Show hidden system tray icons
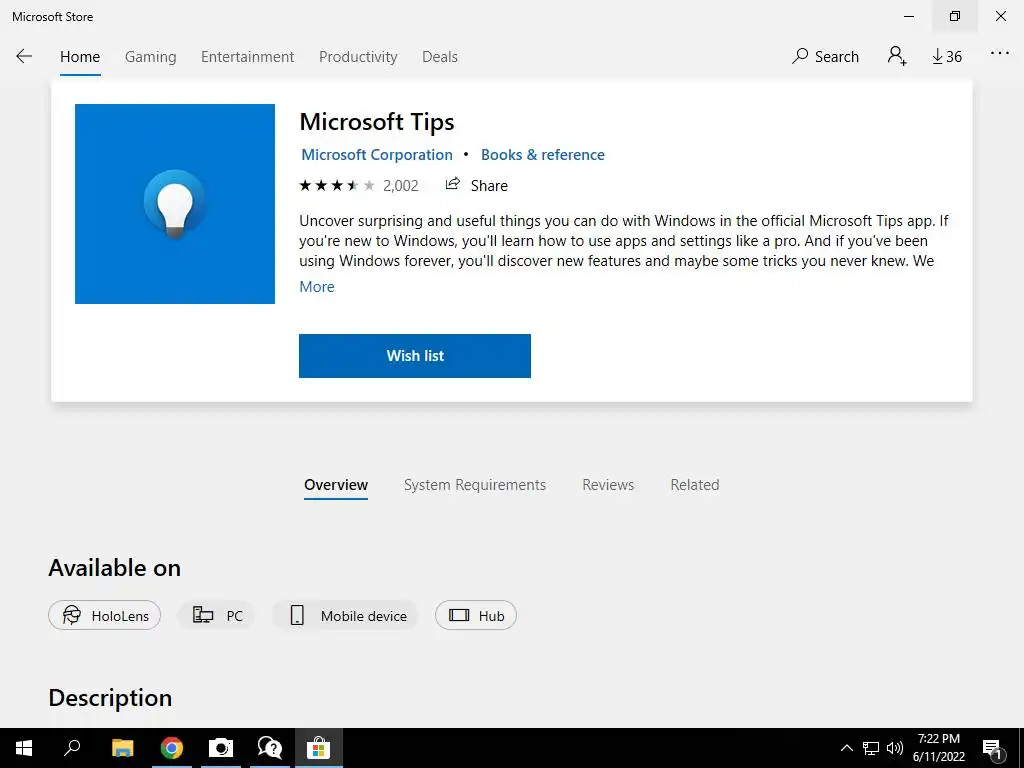Image resolution: width=1024 pixels, height=768 pixels. (846, 748)
